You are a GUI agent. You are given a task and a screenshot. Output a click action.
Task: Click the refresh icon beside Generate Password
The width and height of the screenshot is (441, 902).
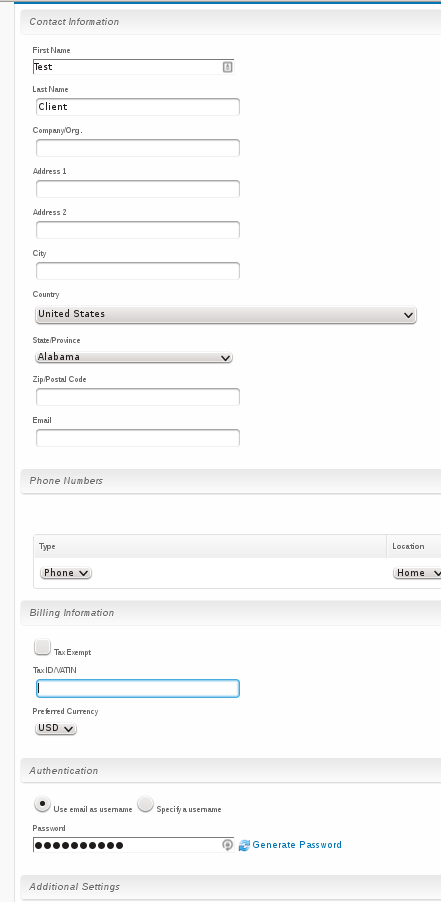tap(244, 845)
